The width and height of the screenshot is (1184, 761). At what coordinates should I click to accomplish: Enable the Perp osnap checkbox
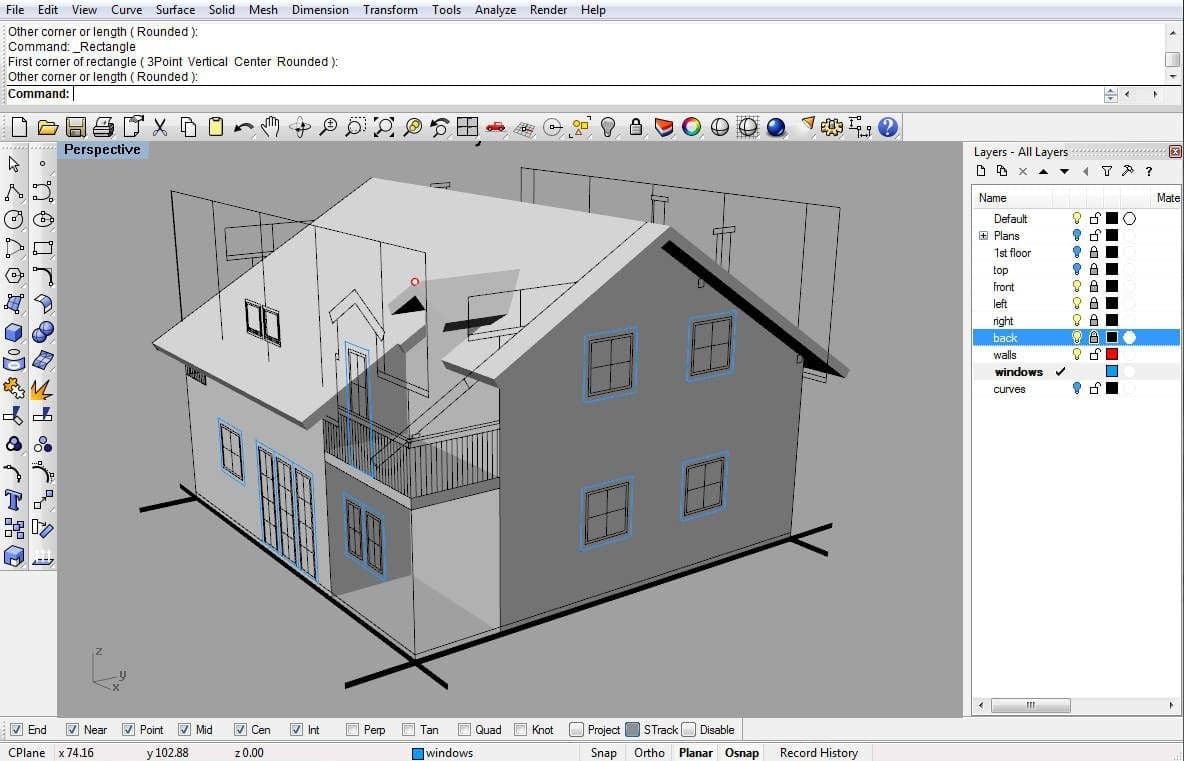352,729
